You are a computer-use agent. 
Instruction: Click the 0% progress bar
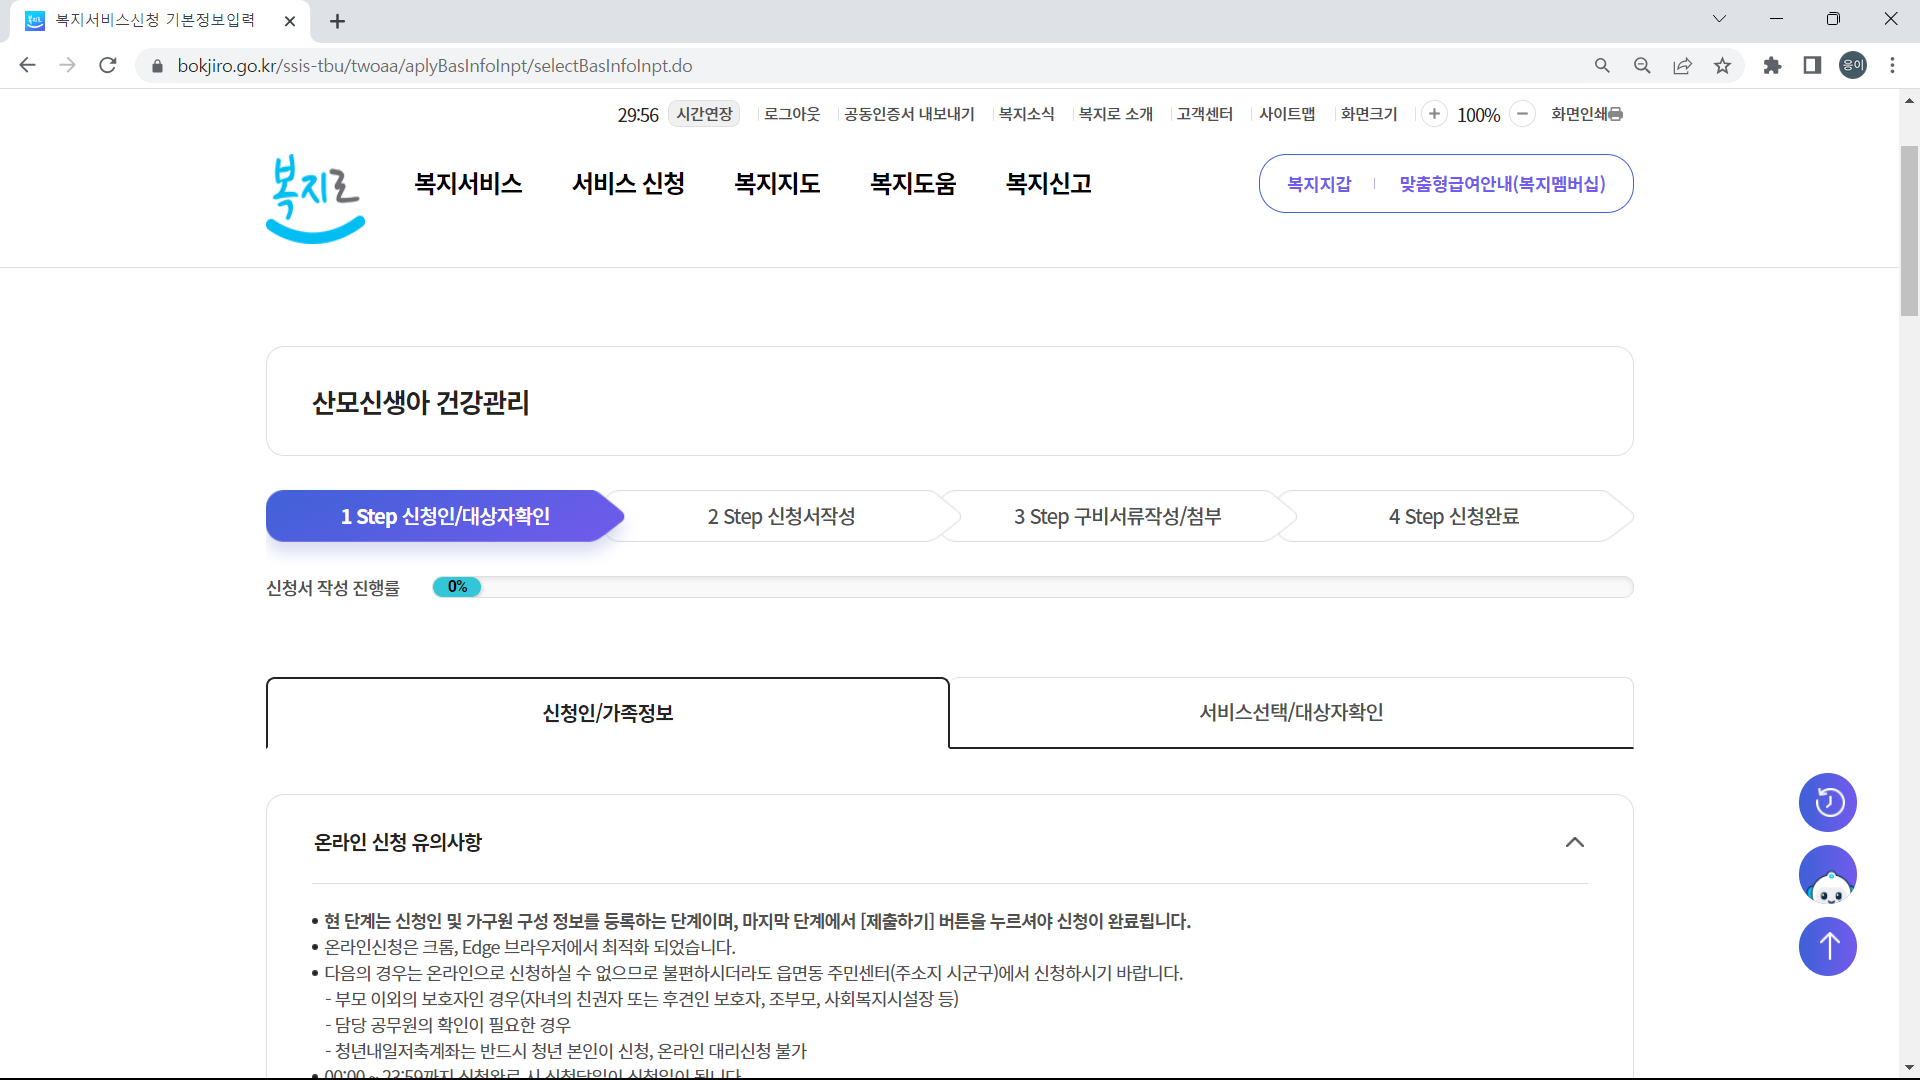click(456, 587)
